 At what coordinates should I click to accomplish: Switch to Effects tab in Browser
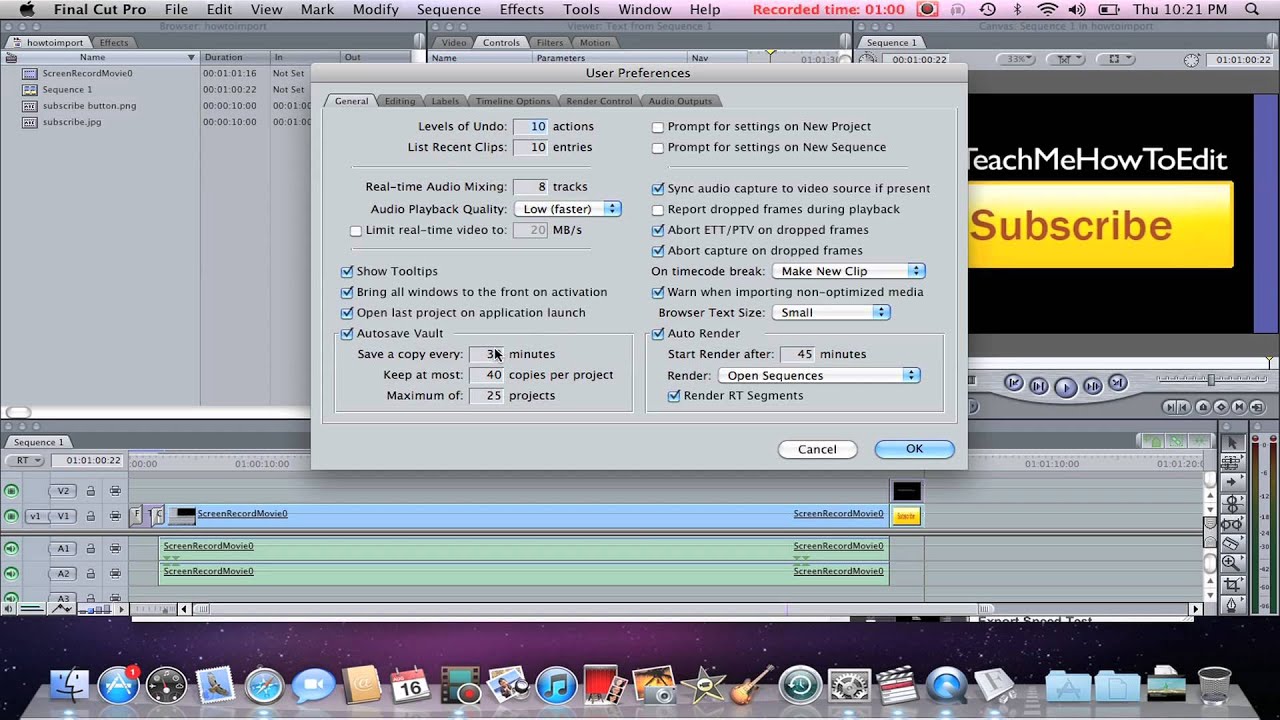(x=113, y=43)
